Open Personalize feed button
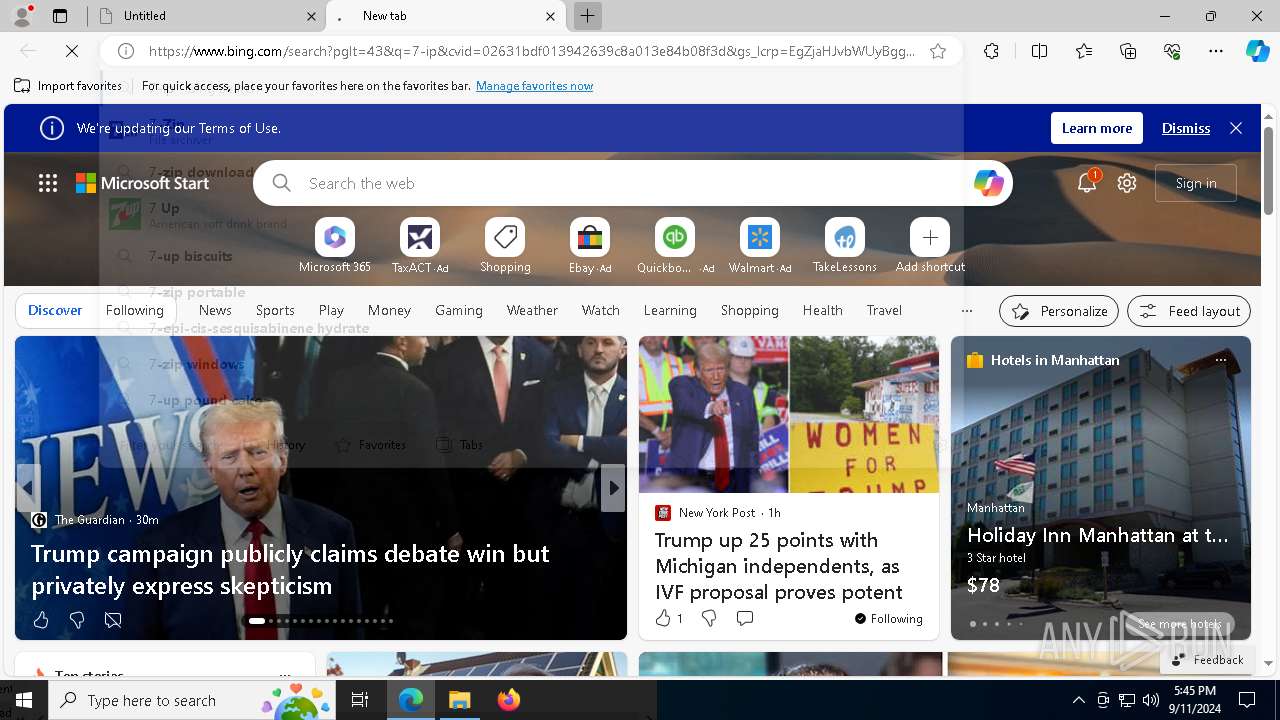1280x720 pixels. point(1059,311)
